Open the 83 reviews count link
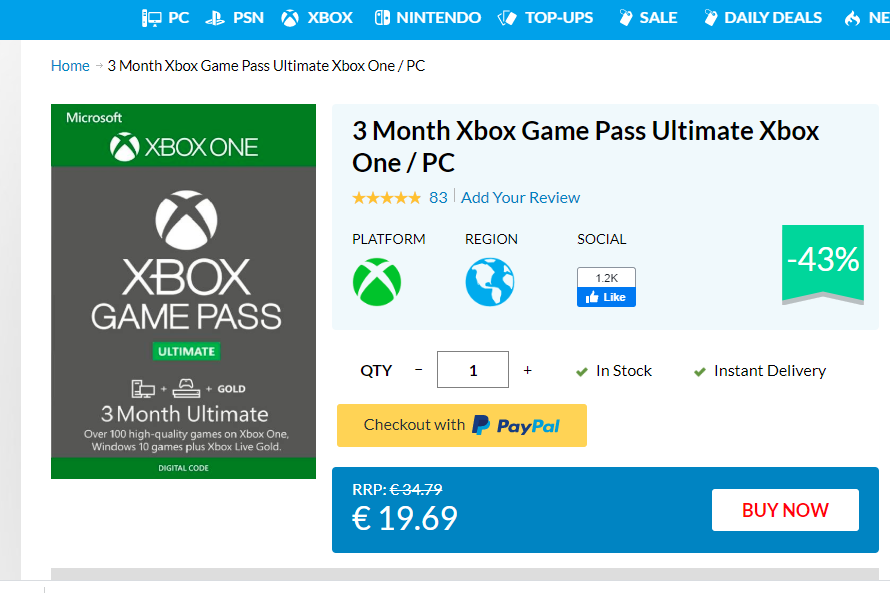This screenshot has height=593, width=890. [438, 197]
